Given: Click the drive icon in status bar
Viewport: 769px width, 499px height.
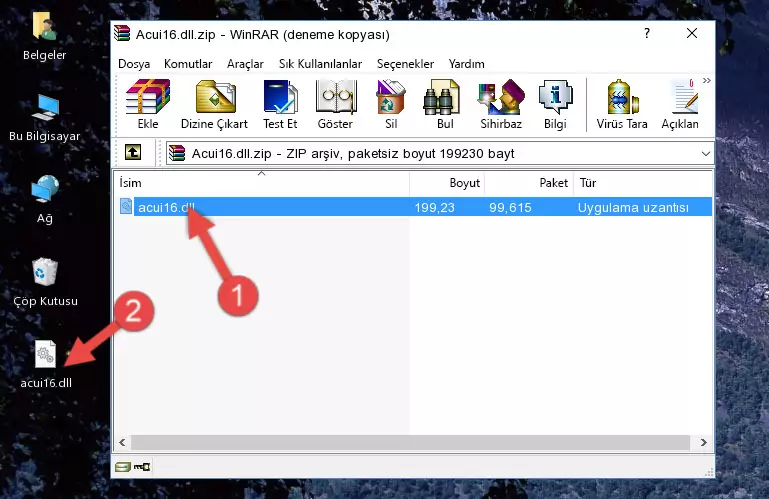Looking at the screenshot, I should click(123, 467).
